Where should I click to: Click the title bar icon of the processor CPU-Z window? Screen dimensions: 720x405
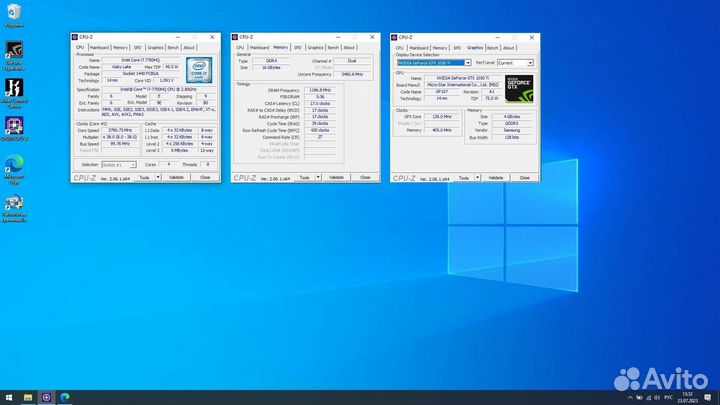point(75,37)
